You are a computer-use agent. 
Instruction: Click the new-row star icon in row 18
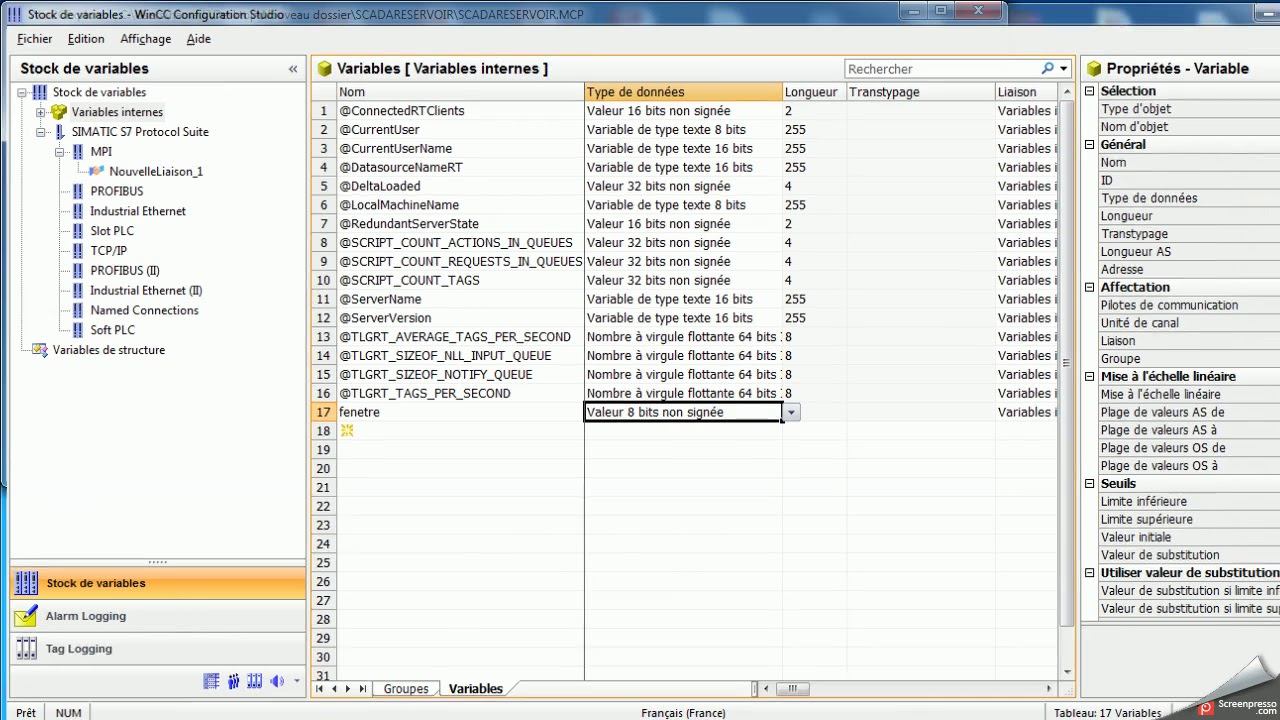pyautogui.click(x=347, y=431)
